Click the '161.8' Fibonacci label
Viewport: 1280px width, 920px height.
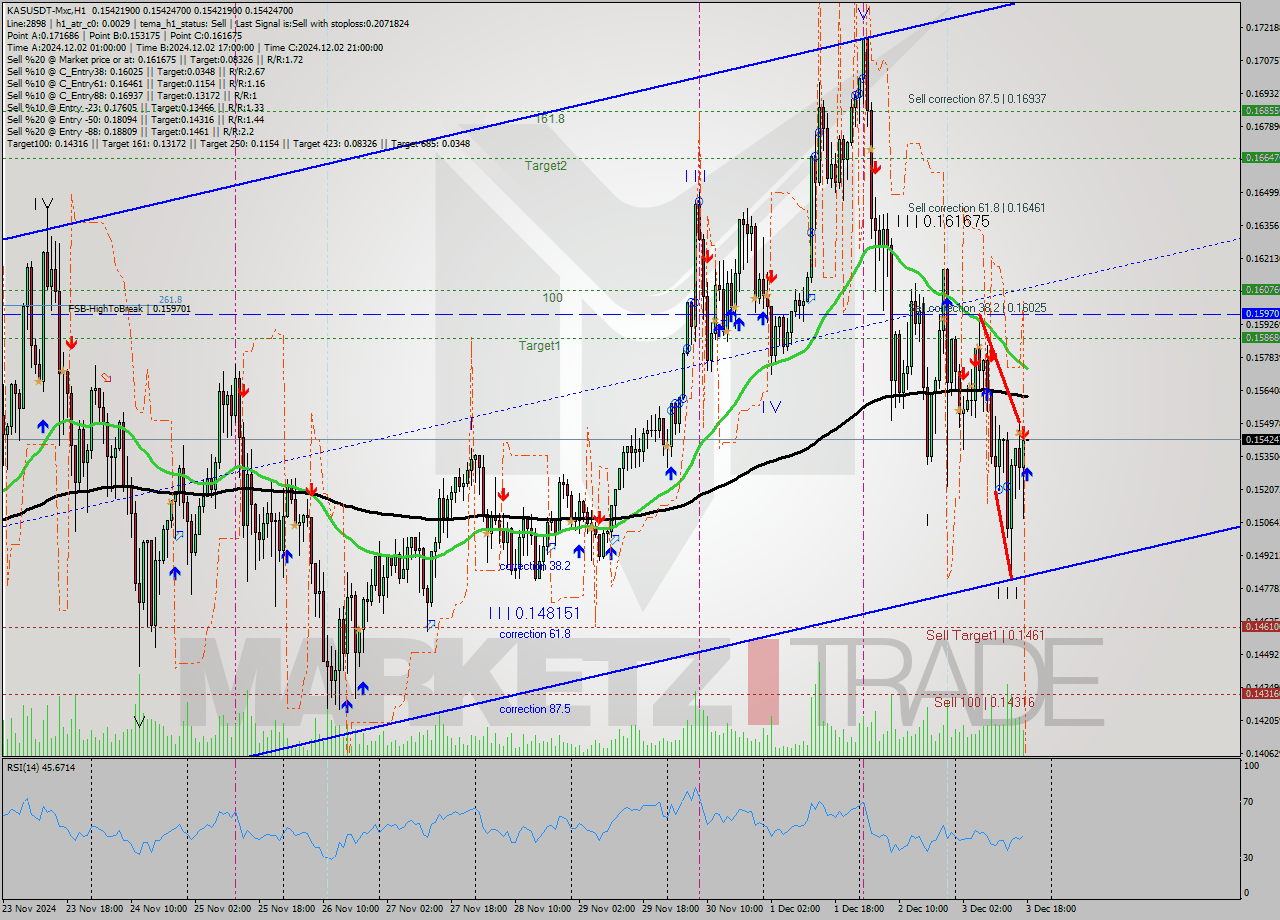550,118
